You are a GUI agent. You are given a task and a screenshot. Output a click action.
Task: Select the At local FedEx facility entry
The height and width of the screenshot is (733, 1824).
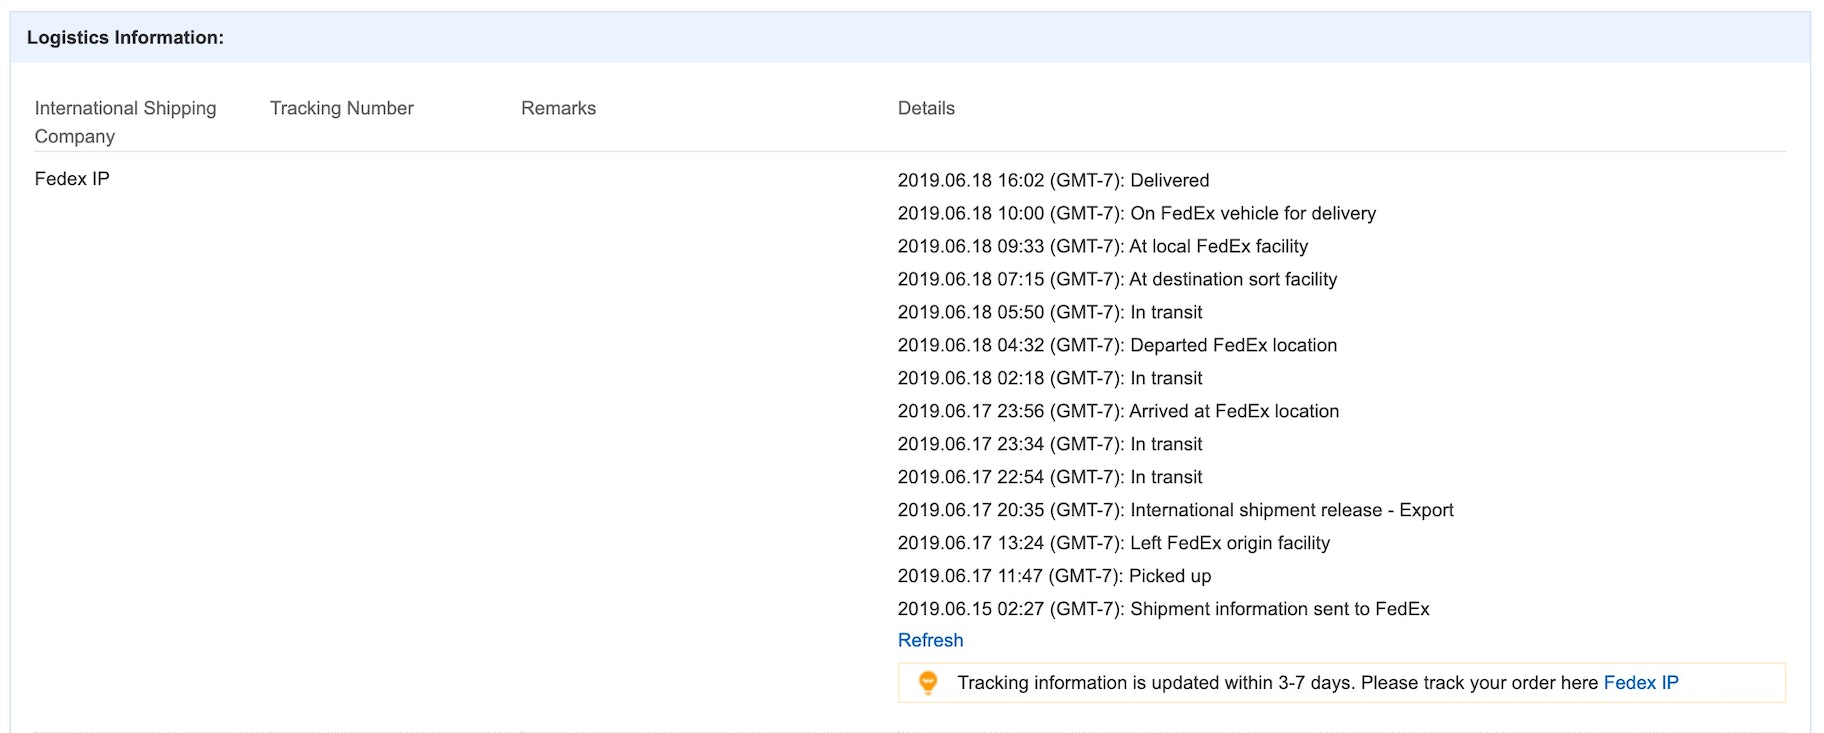(x=1102, y=246)
